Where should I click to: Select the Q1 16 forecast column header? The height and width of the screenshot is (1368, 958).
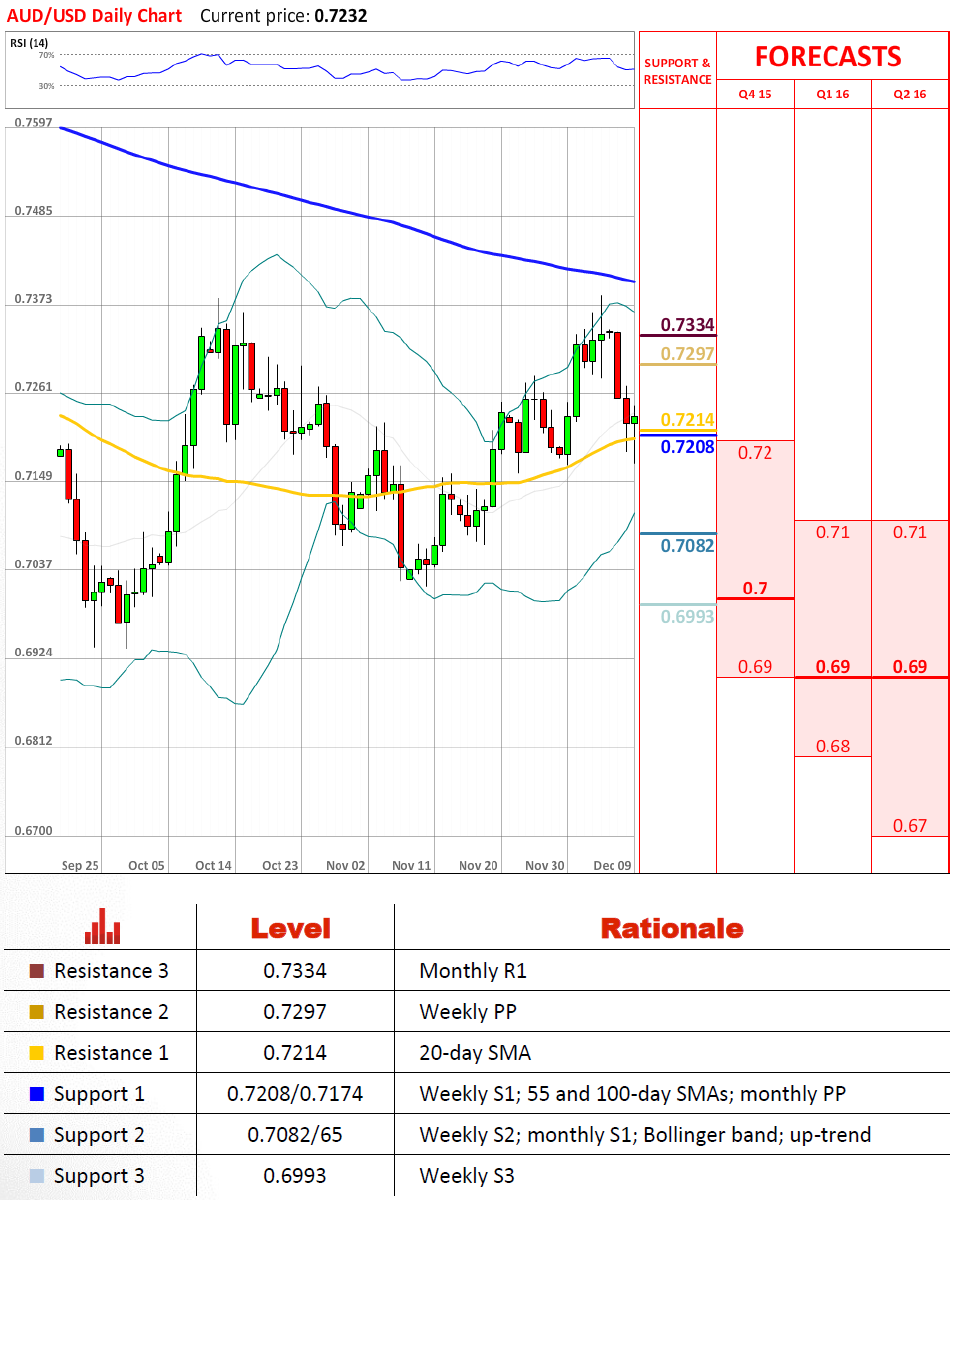pyautogui.click(x=833, y=94)
